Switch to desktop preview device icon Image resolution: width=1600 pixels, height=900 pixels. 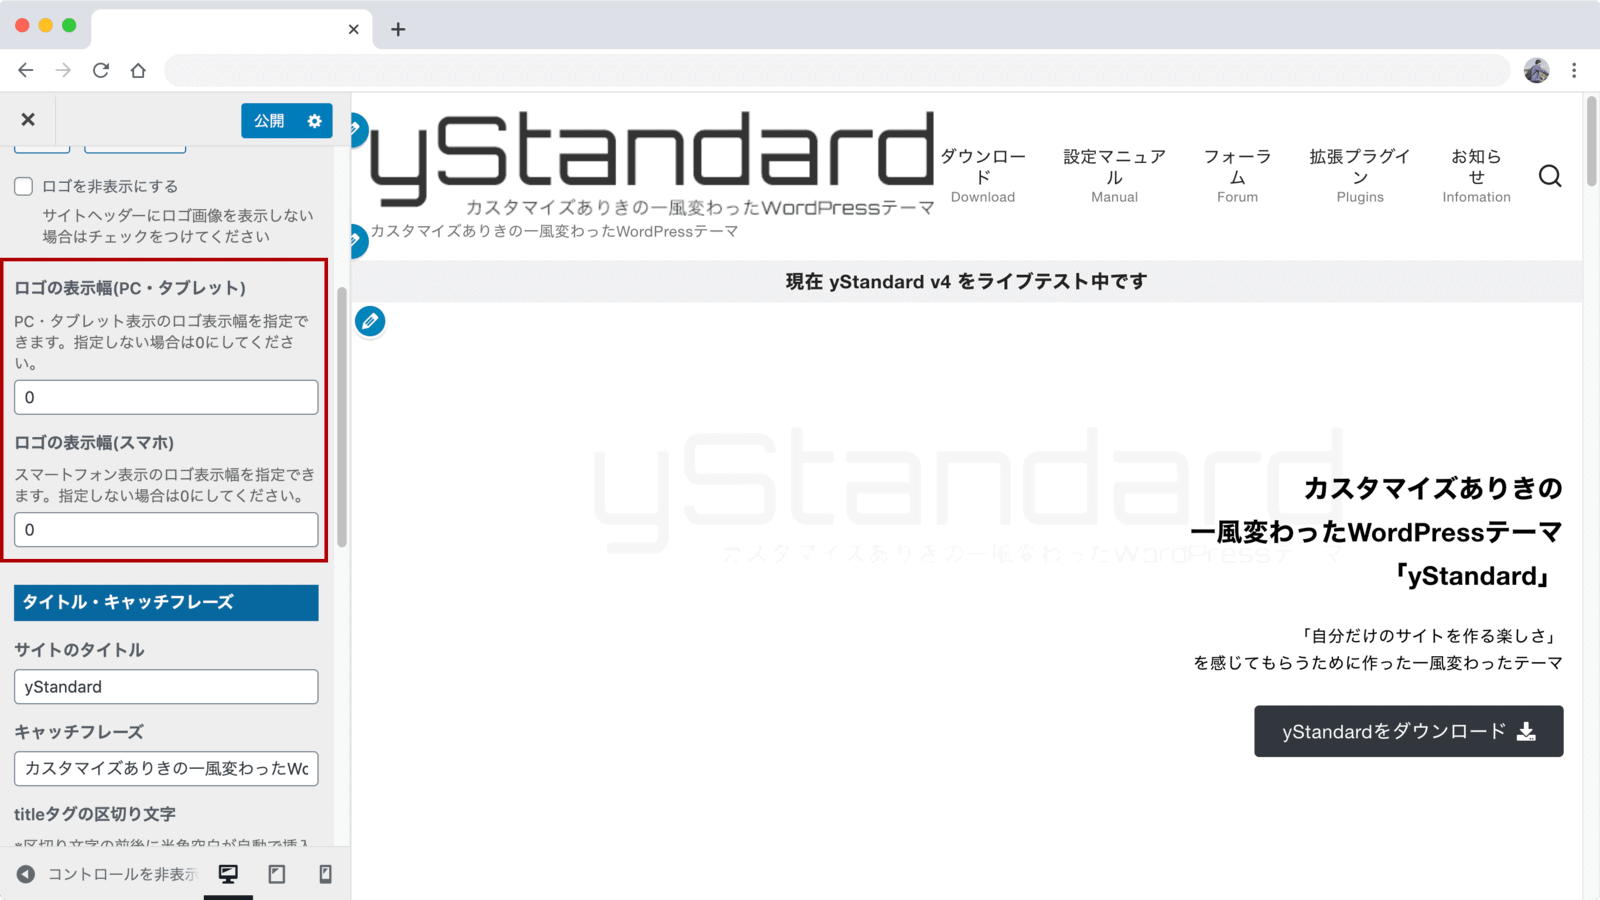tap(228, 874)
